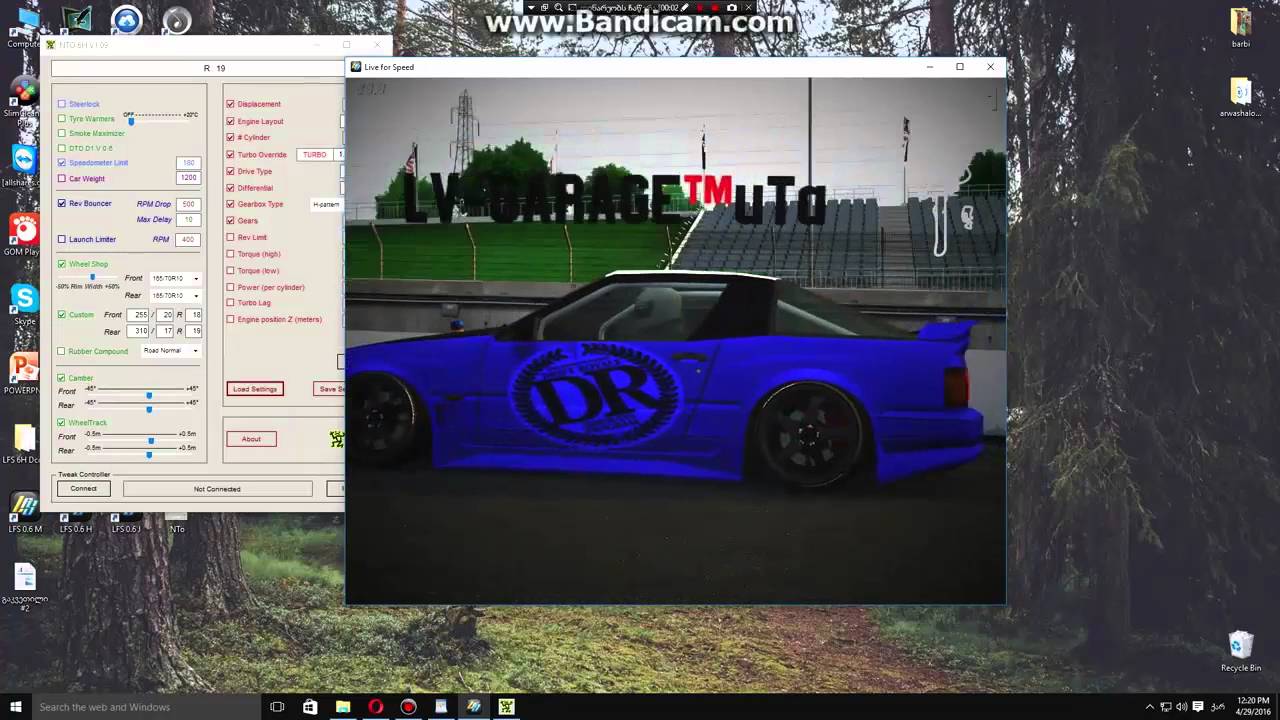The image size is (1280, 720).
Task: Open the arwashalo desktop file
Action: pyautogui.click(x=1240, y=98)
